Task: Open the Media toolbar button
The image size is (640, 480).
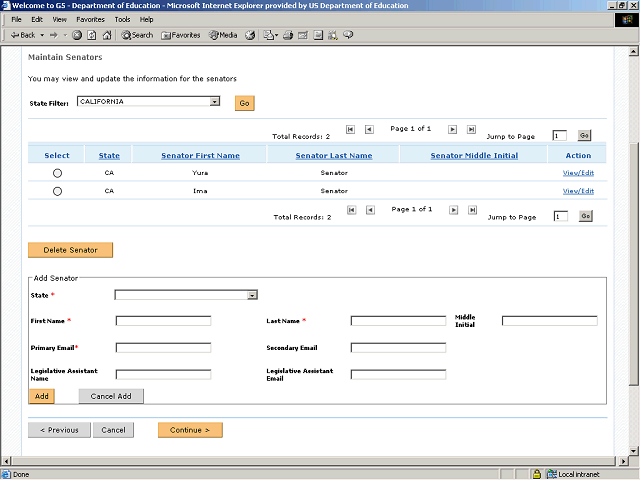Action: point(223,35)
